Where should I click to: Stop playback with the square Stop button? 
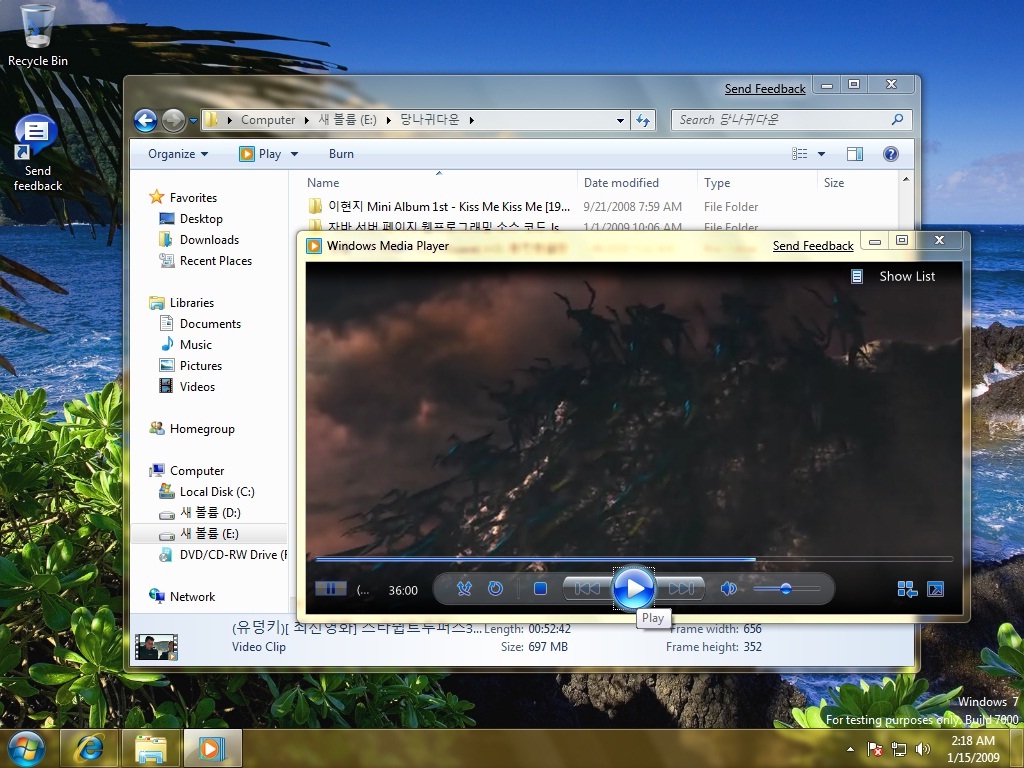tap(540, 589)
